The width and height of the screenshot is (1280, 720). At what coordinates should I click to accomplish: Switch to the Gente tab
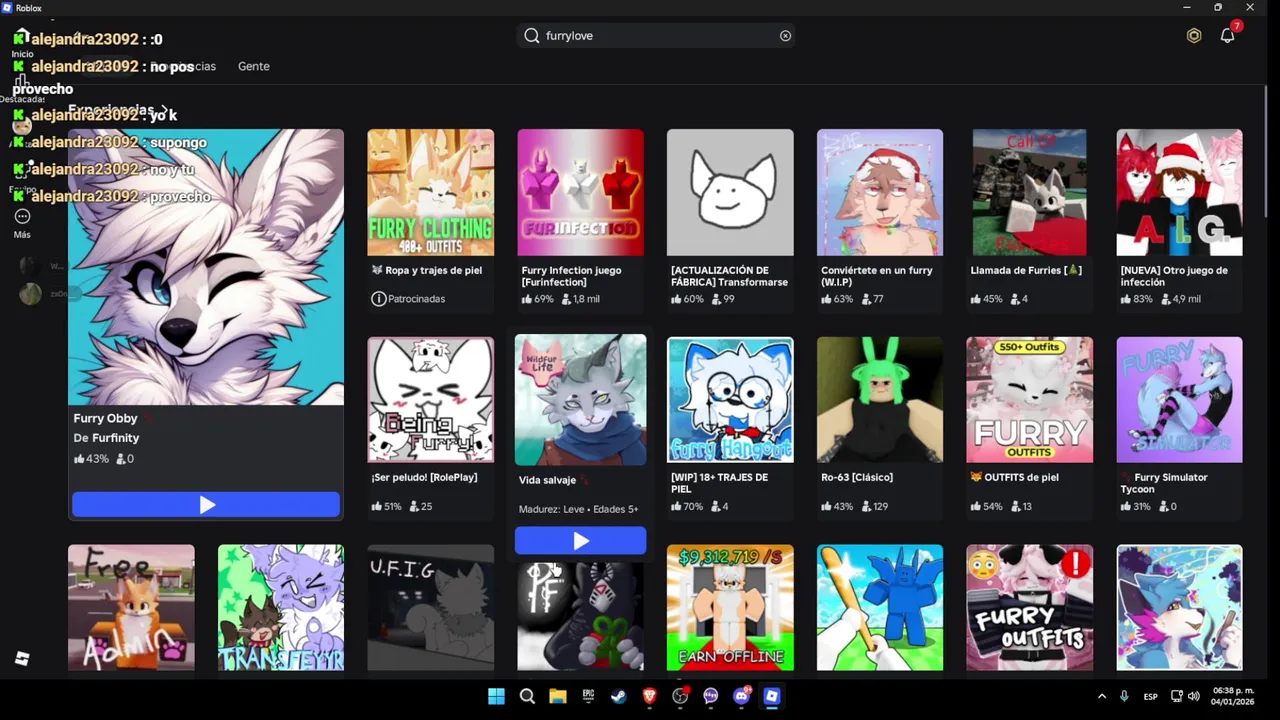[x=254, y=66]
